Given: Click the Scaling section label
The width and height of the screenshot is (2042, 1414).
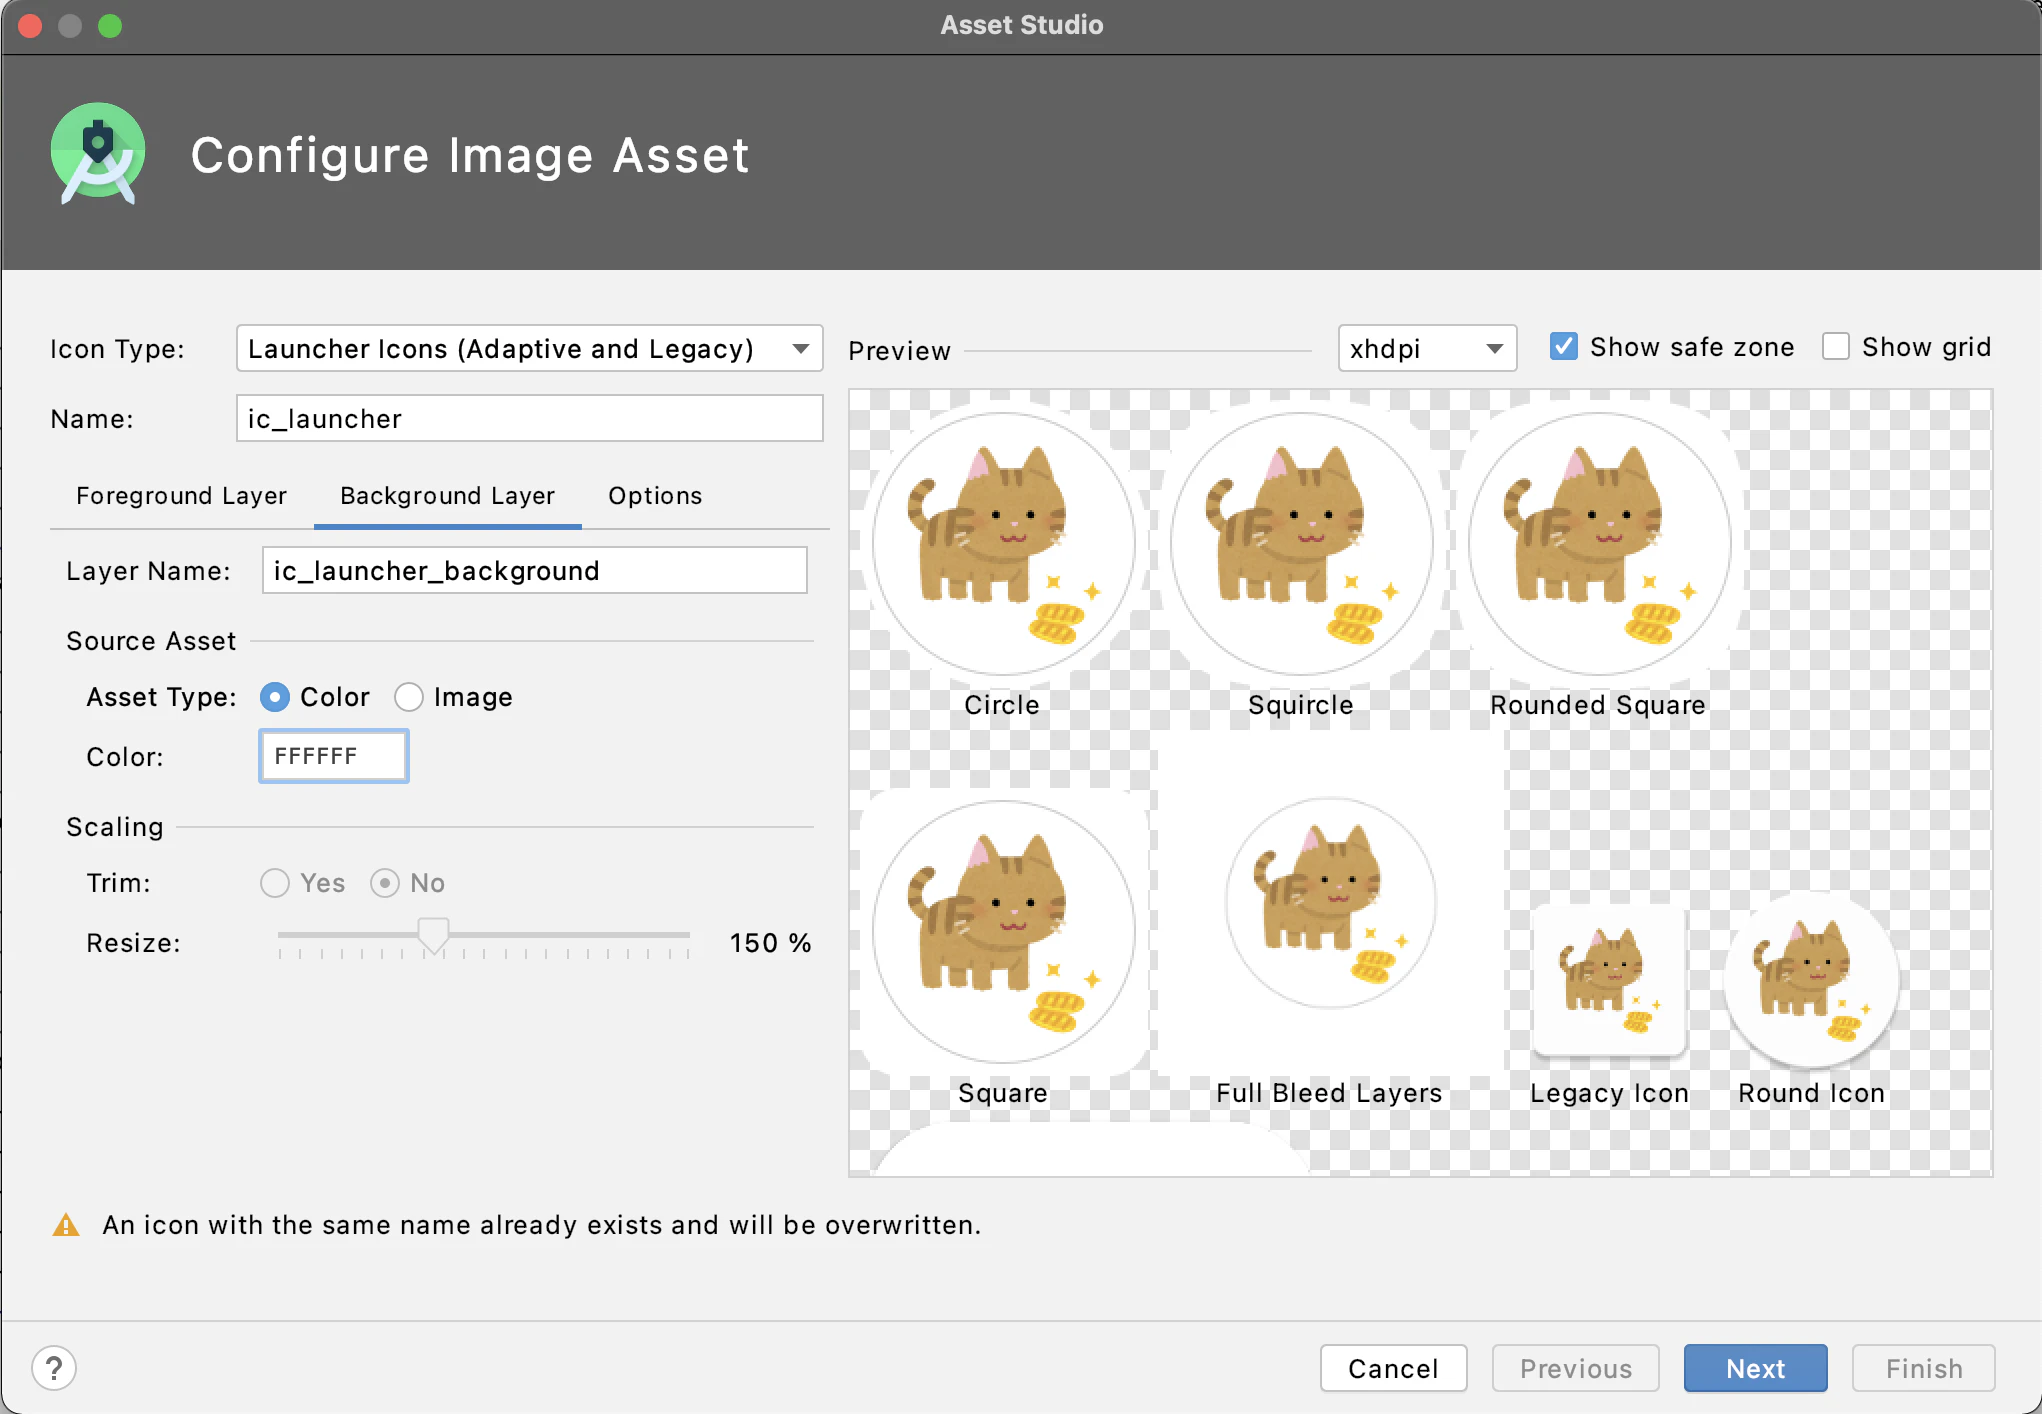Looking at the screenshot, I should point(115,827).
